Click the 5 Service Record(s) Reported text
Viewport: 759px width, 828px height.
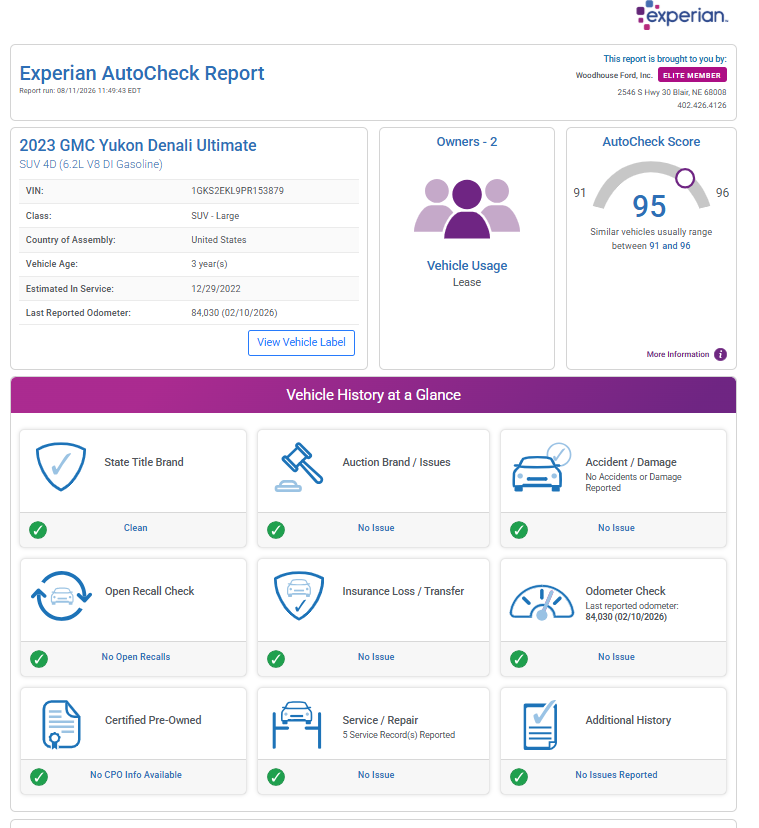398,735
